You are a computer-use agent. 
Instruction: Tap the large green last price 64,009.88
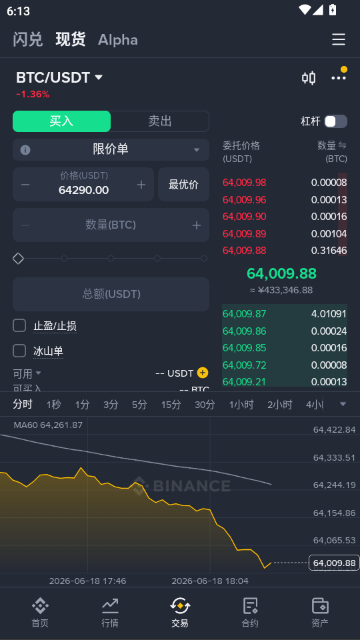click(281, 273)
